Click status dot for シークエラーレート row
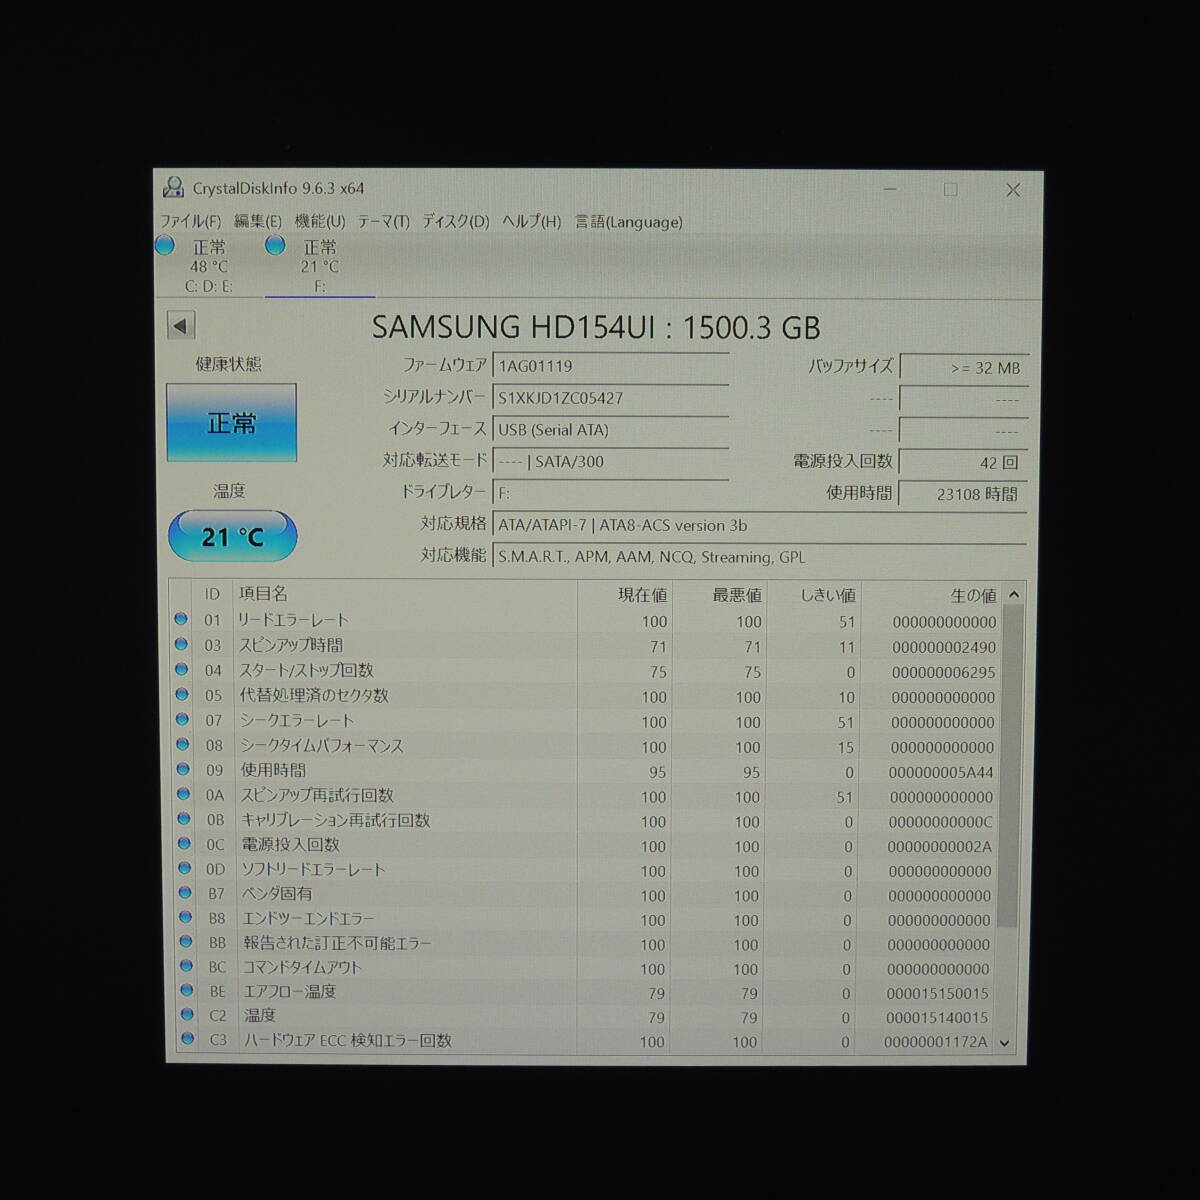The width and height of the screenshot is (1200, 1200). coord(182,719)
